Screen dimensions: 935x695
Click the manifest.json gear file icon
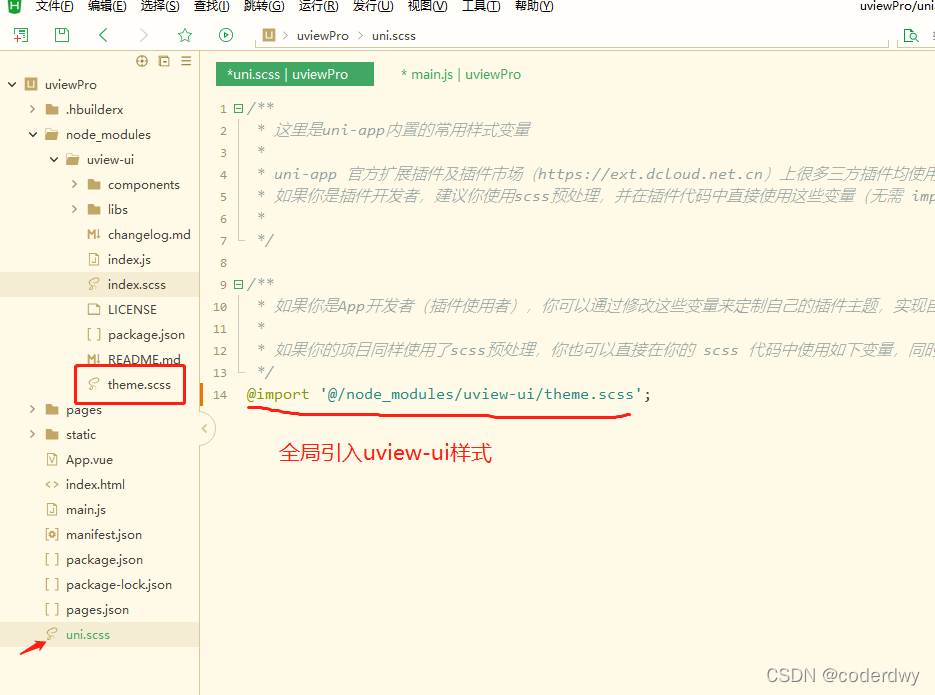(52, 535)
